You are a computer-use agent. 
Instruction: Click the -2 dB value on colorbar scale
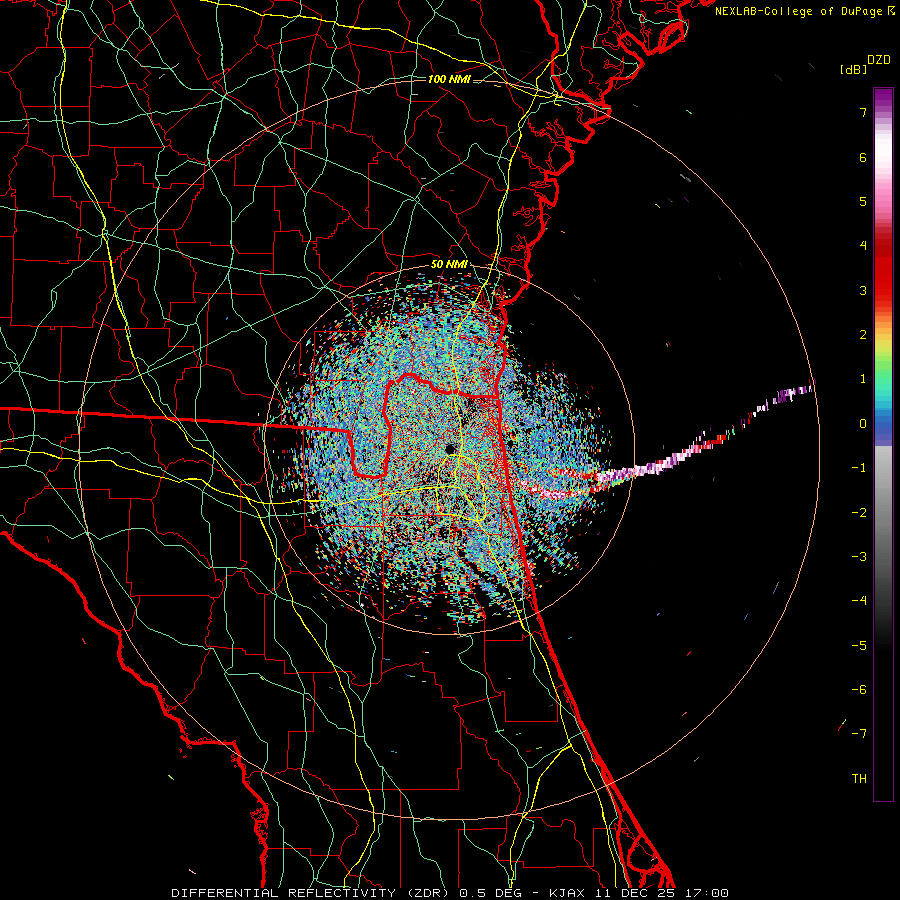[x=859, y=513]
